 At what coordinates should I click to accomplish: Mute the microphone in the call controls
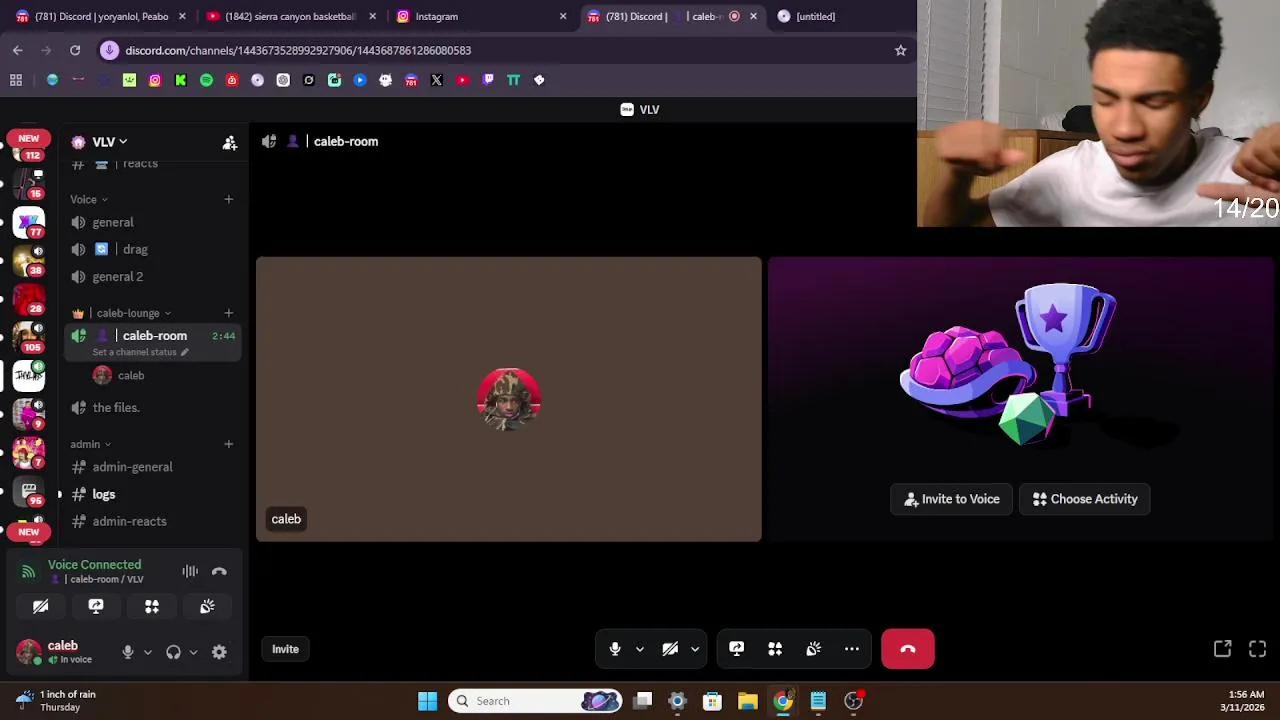pos(615,649)
